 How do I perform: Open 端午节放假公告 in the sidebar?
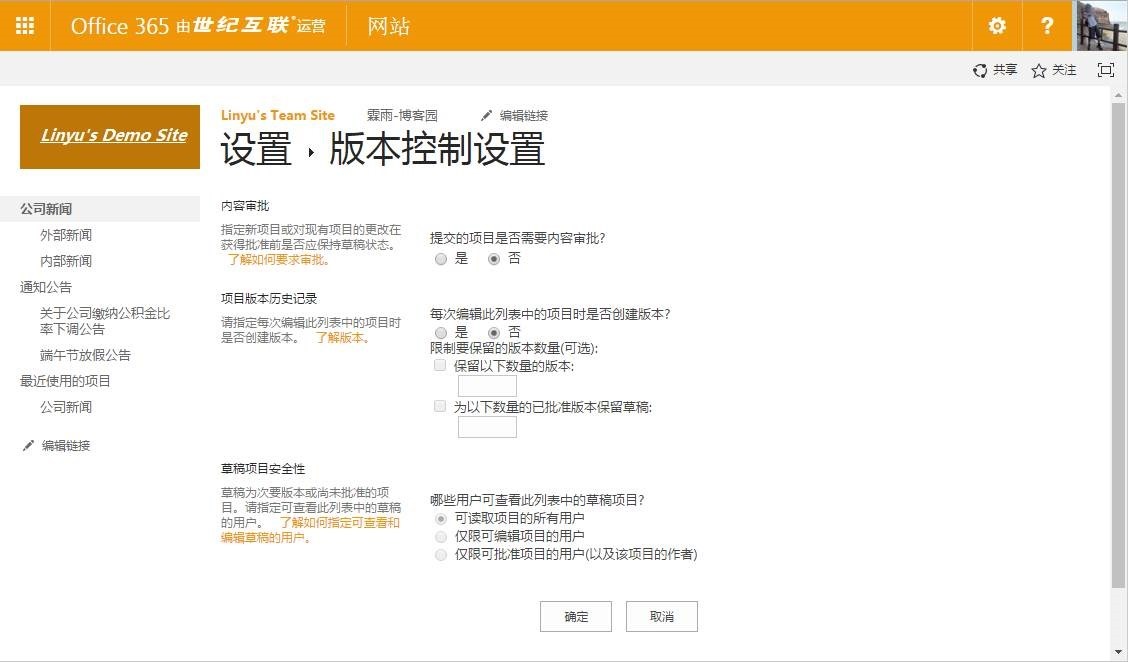click(x=85, y=355)
